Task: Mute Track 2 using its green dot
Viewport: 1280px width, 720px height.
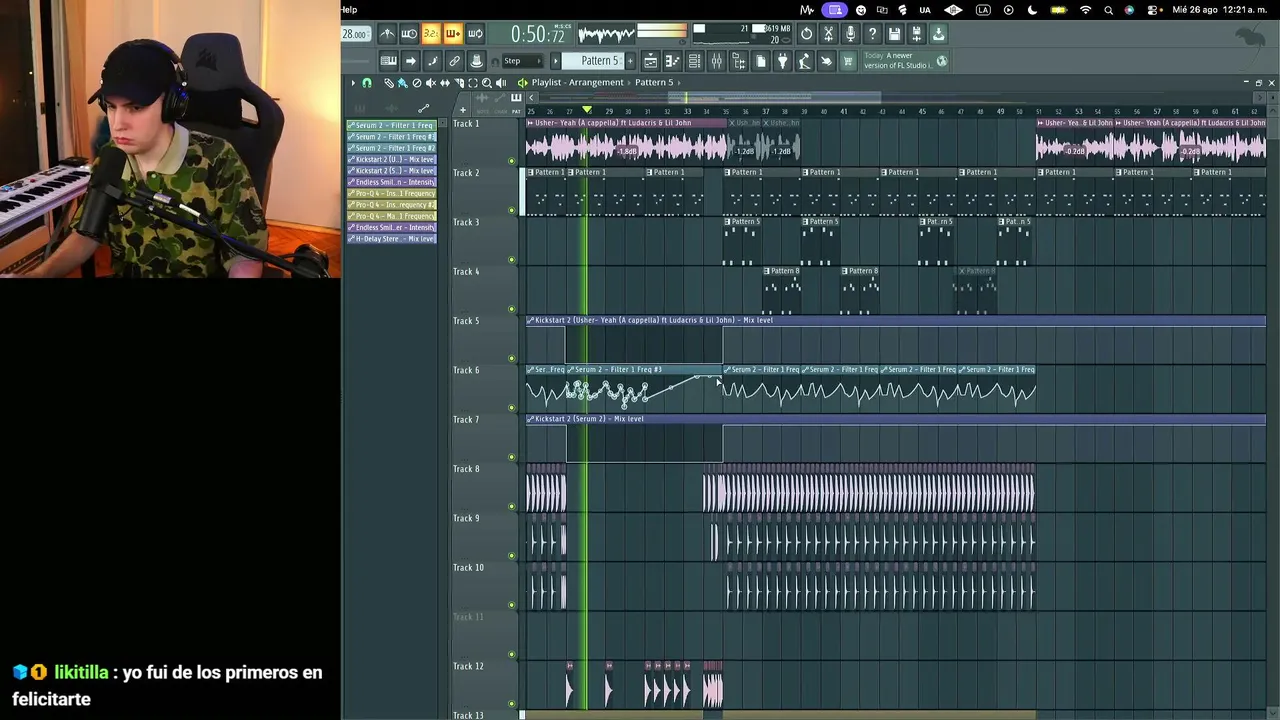Action: 512,210
